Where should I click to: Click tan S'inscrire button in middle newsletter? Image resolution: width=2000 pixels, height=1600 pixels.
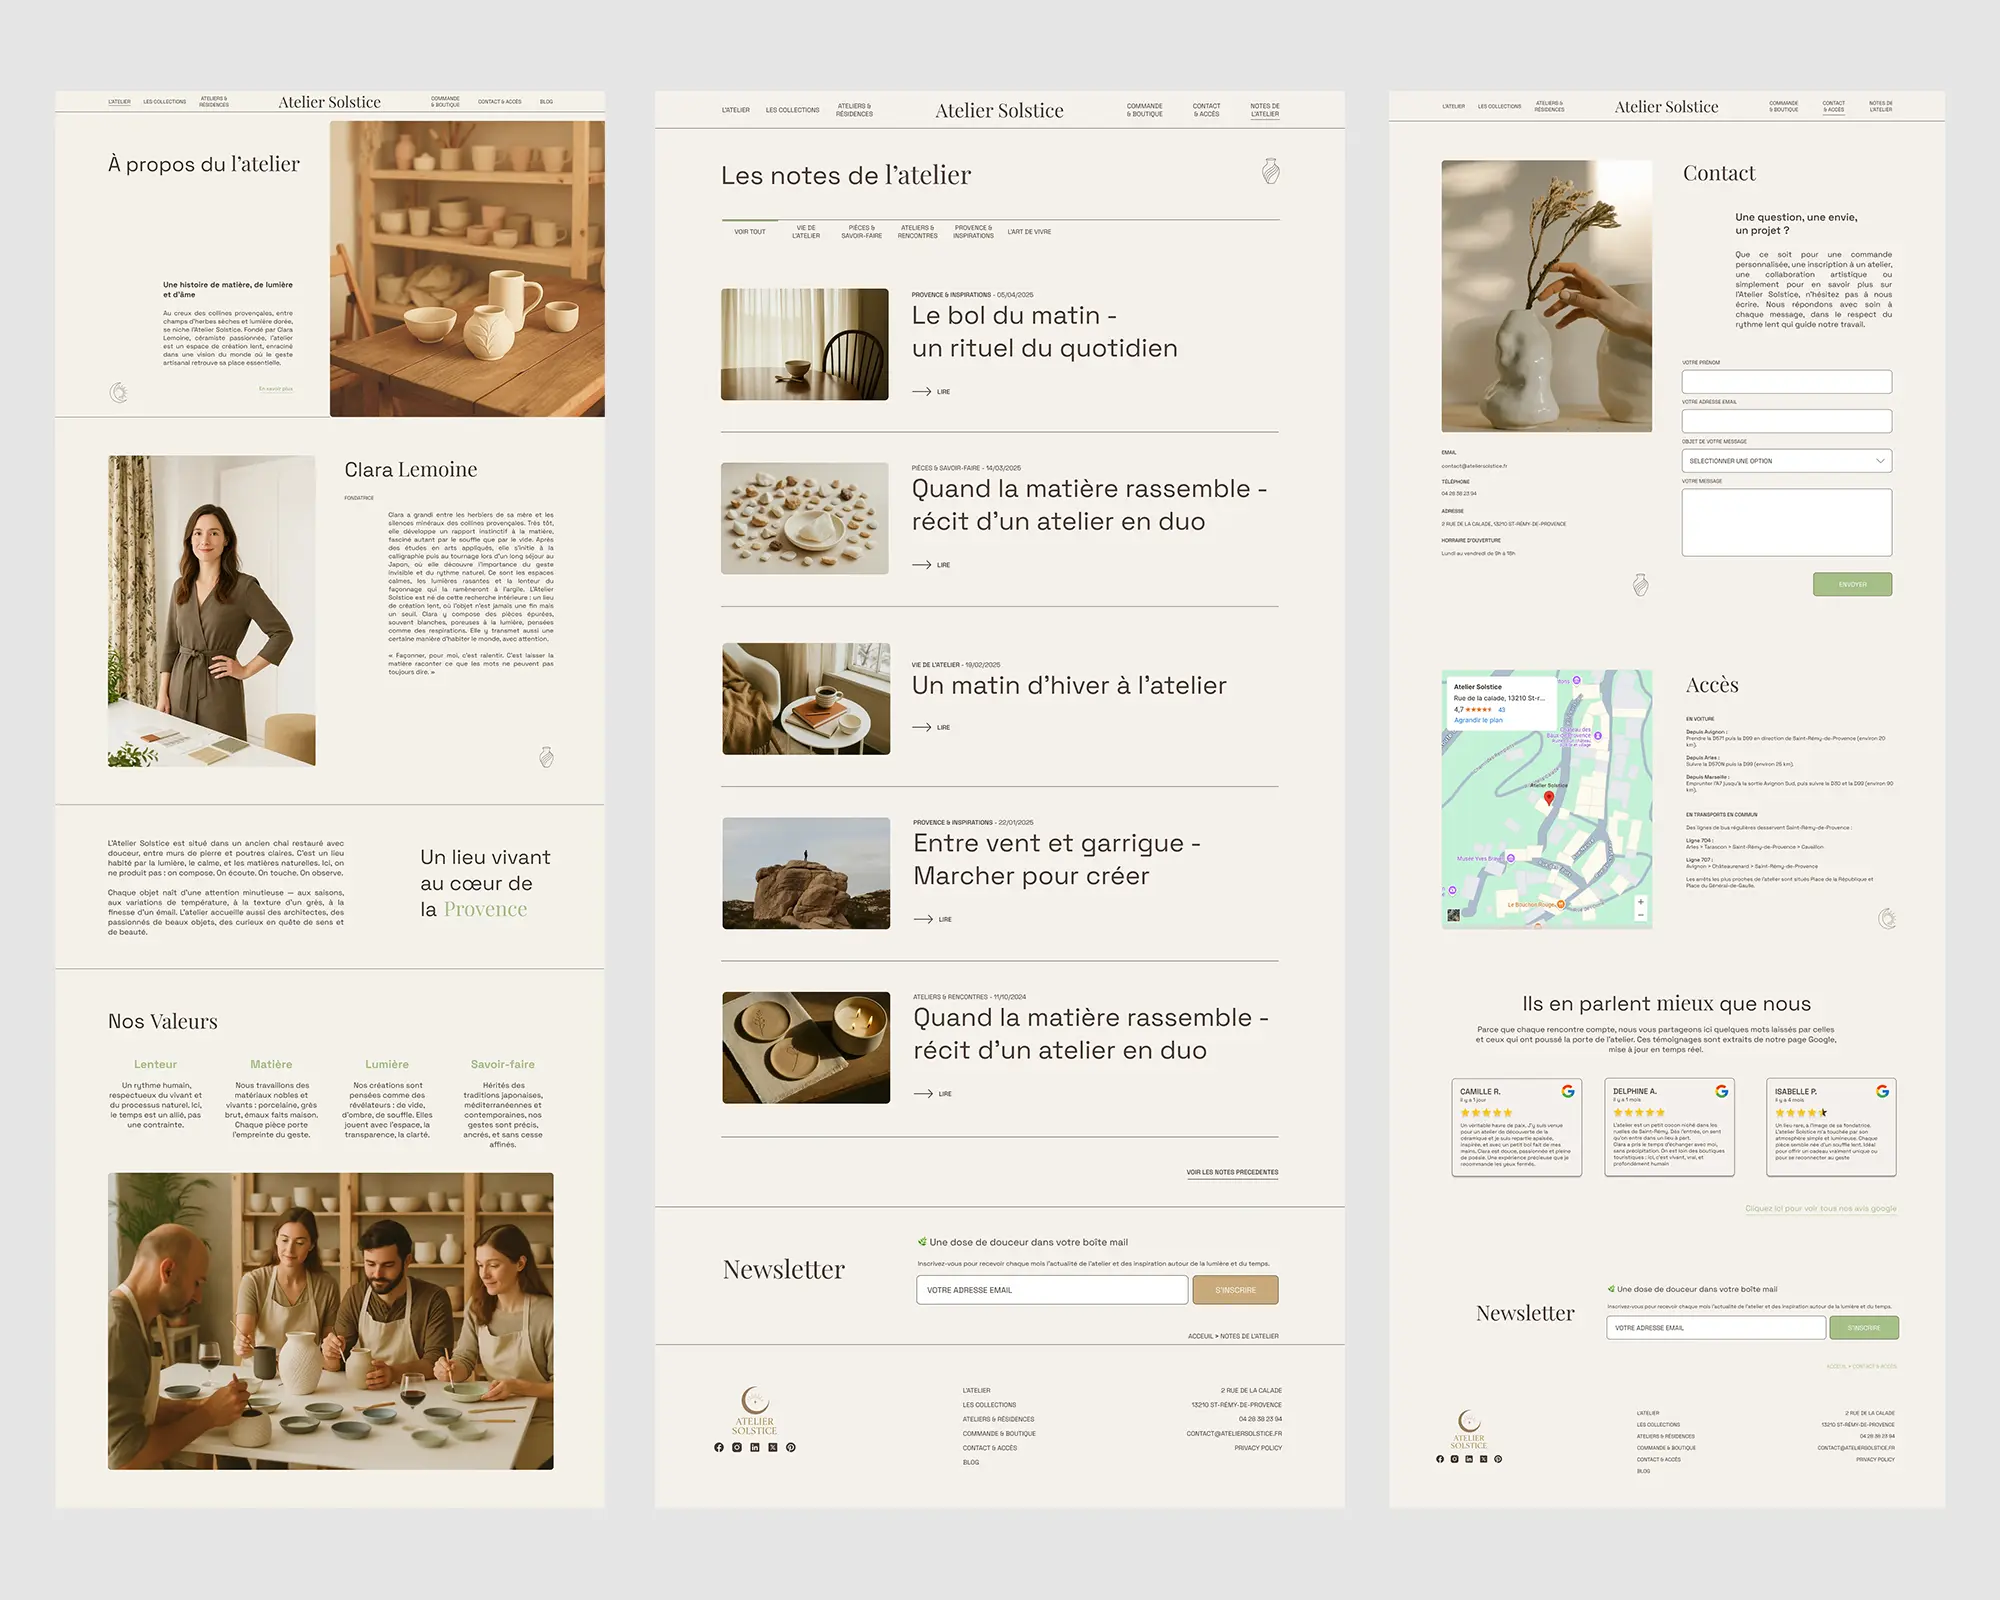pyautogui.click(x=1235, y=1290)
